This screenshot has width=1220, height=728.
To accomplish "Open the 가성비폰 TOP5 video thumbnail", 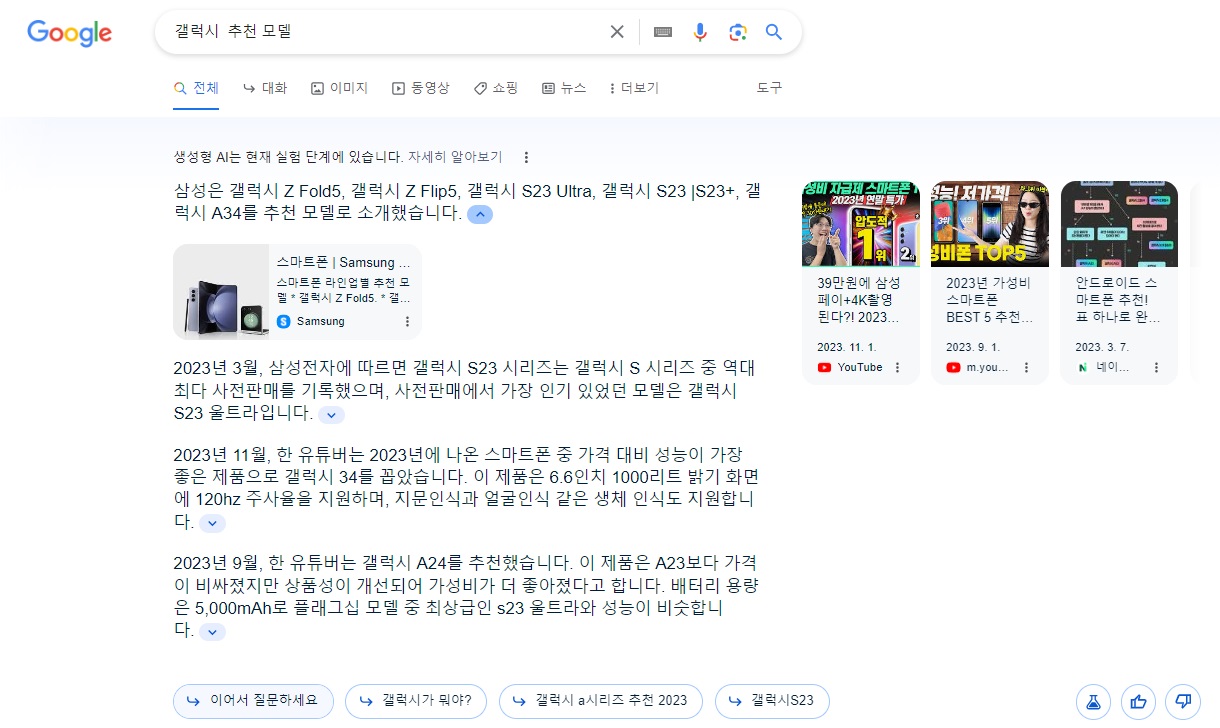I will pos(990,224).
